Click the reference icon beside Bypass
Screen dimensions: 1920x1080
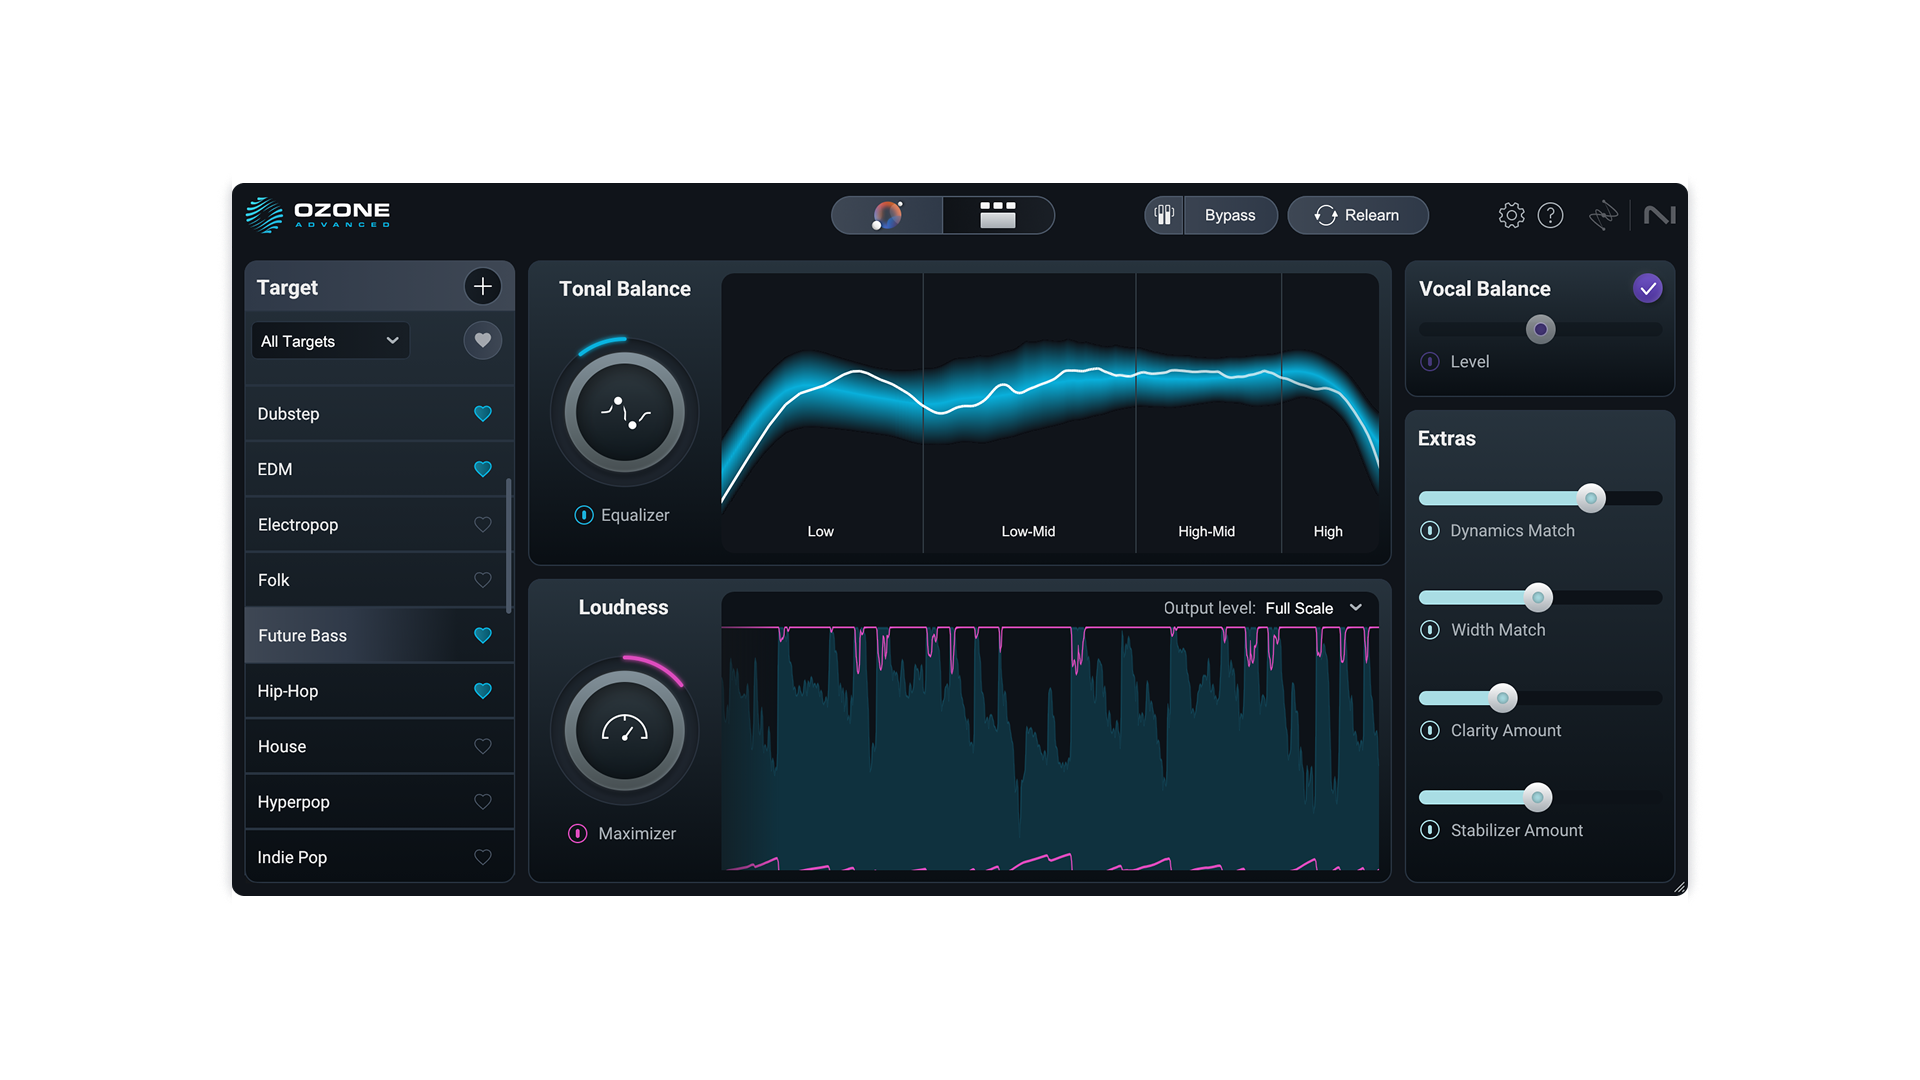pos(1163,215)
